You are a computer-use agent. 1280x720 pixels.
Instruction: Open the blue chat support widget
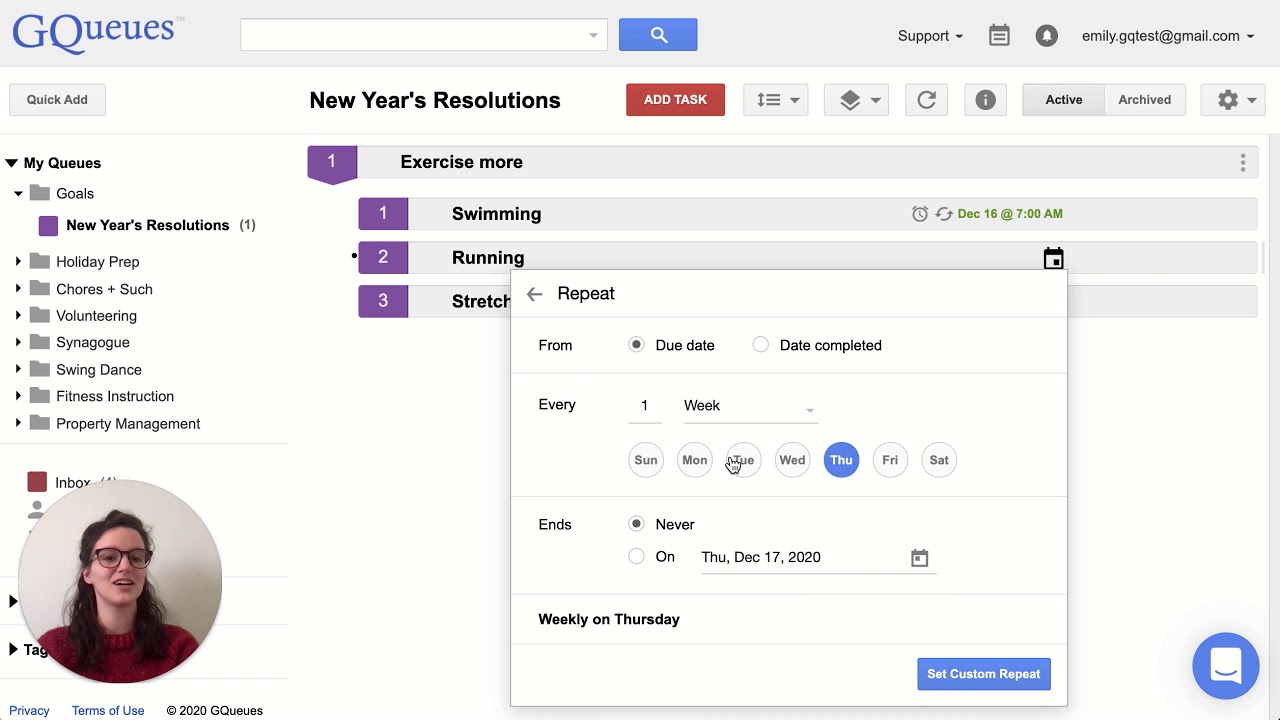1226,666
